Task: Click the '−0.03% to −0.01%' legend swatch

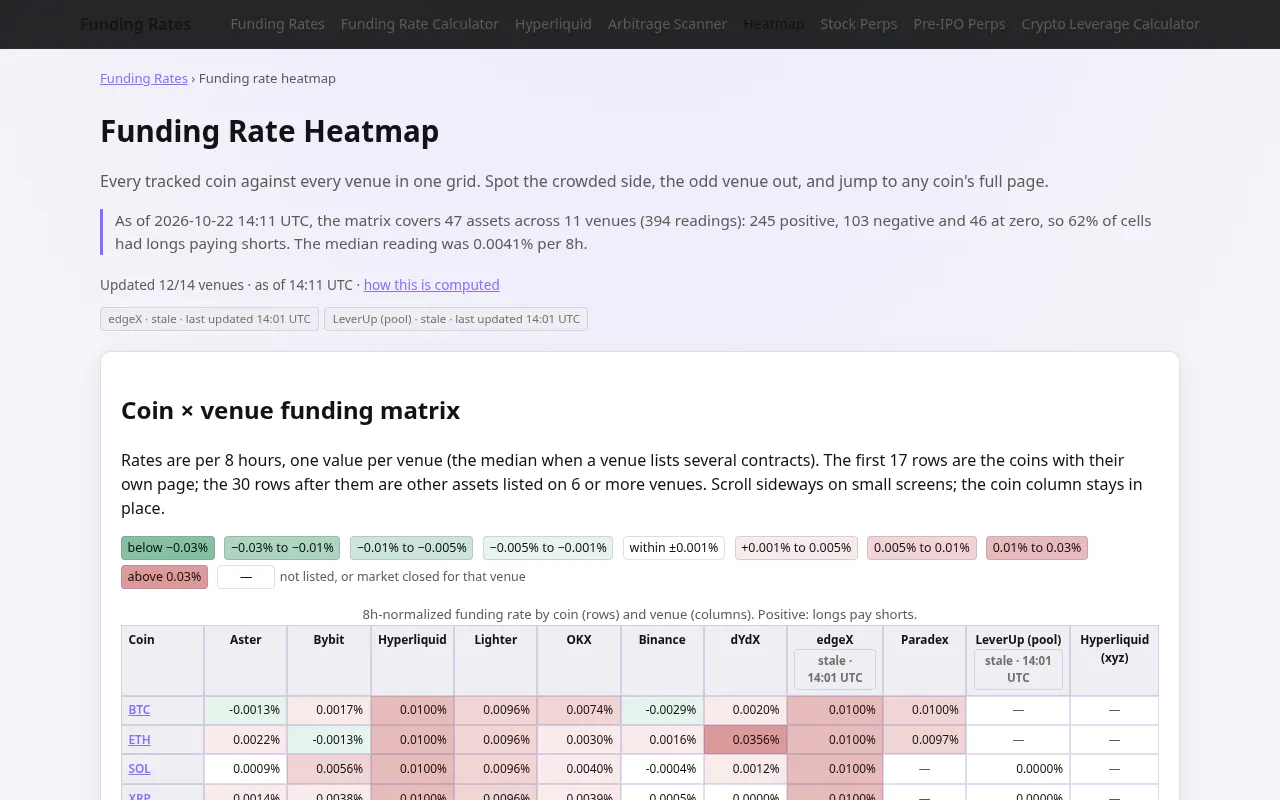Action: tap(282, 548)
